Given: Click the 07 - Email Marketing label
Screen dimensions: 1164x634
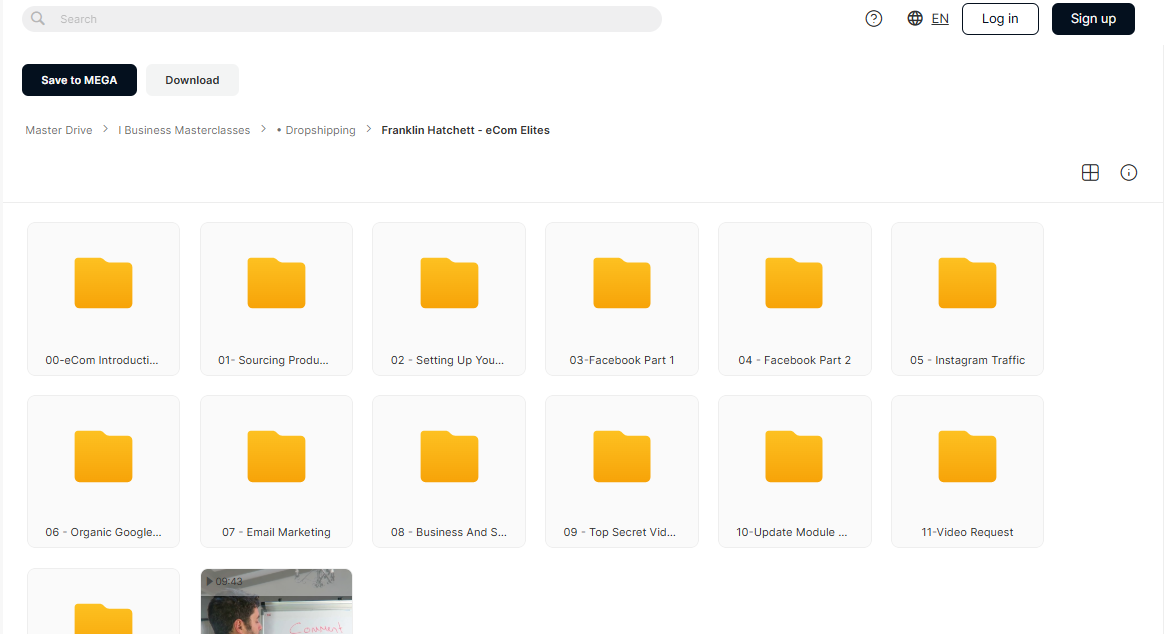Looking at the screenshot, I should click(276, 532).
